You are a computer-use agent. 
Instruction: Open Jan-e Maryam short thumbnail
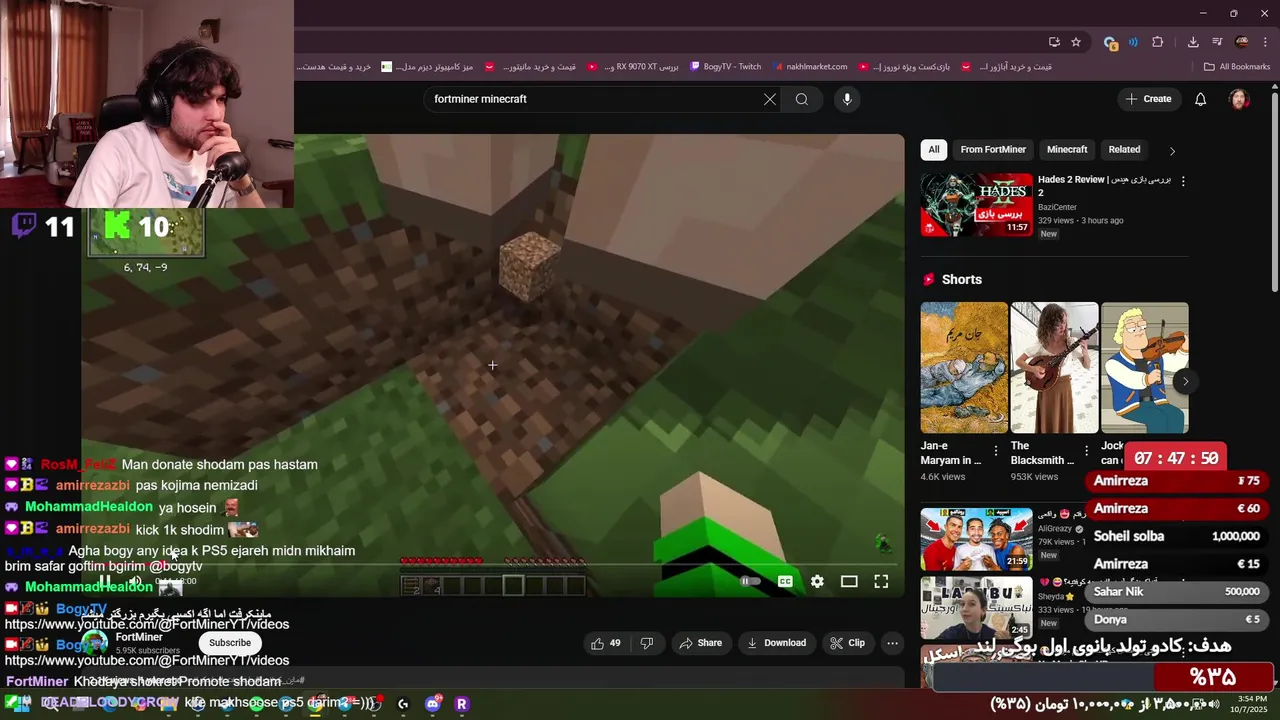(x=964, y=367)
